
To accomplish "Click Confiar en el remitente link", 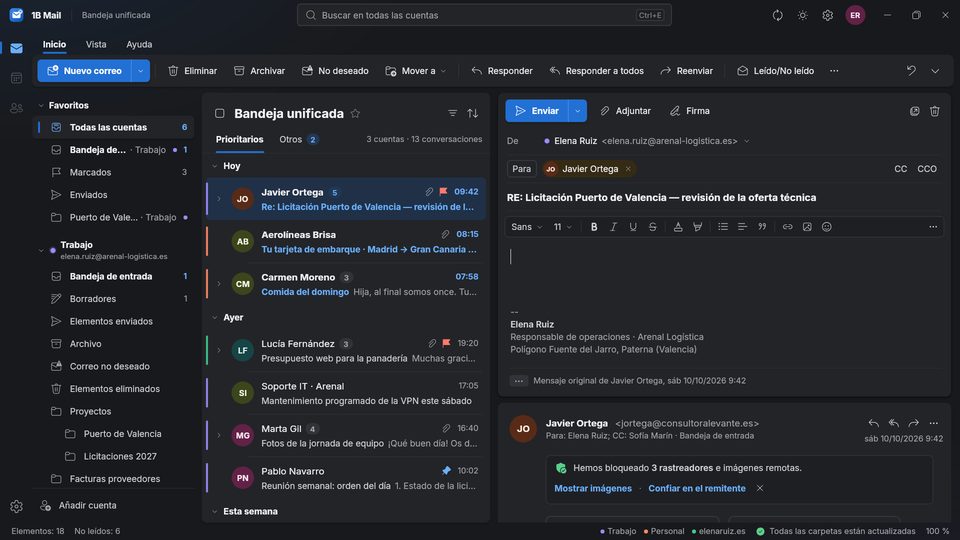I will (697, 489).
